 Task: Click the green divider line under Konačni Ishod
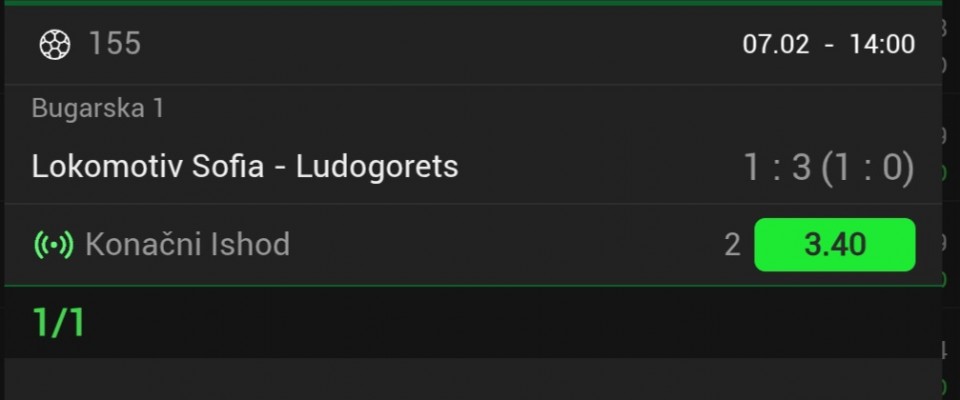473,285
